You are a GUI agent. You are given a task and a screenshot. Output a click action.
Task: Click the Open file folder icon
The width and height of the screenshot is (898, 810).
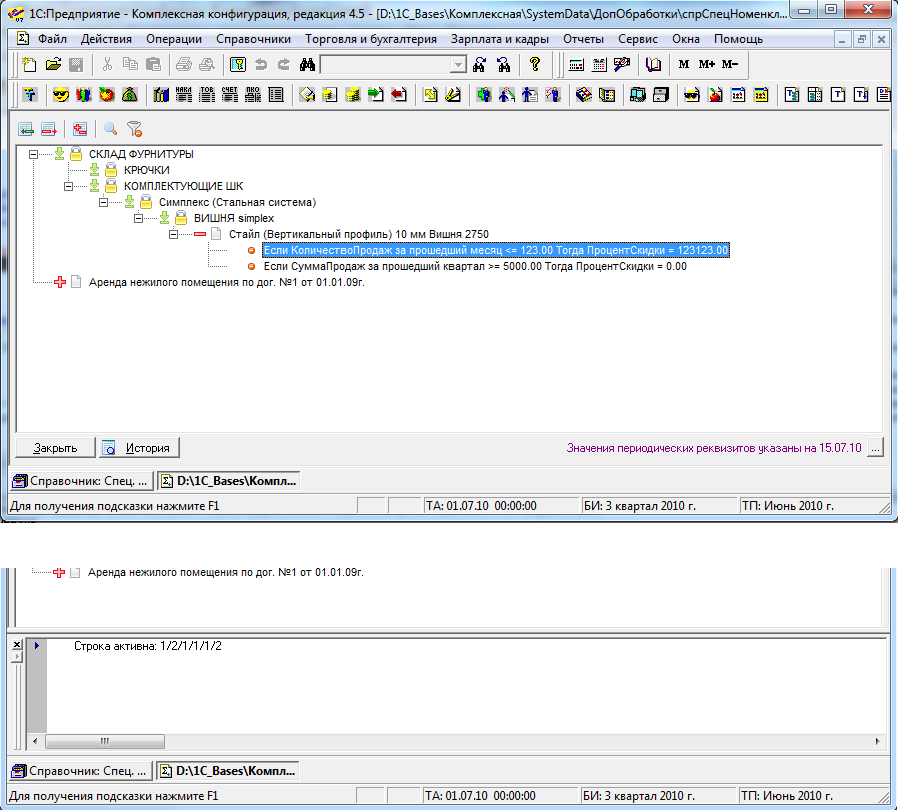pyautogui.click(x=52, y=65)
